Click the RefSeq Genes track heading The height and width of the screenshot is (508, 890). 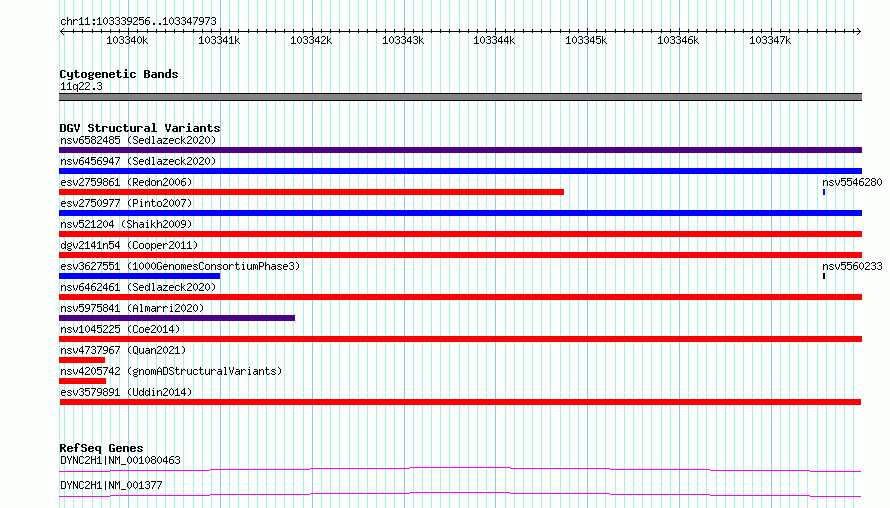coord(101,448)
